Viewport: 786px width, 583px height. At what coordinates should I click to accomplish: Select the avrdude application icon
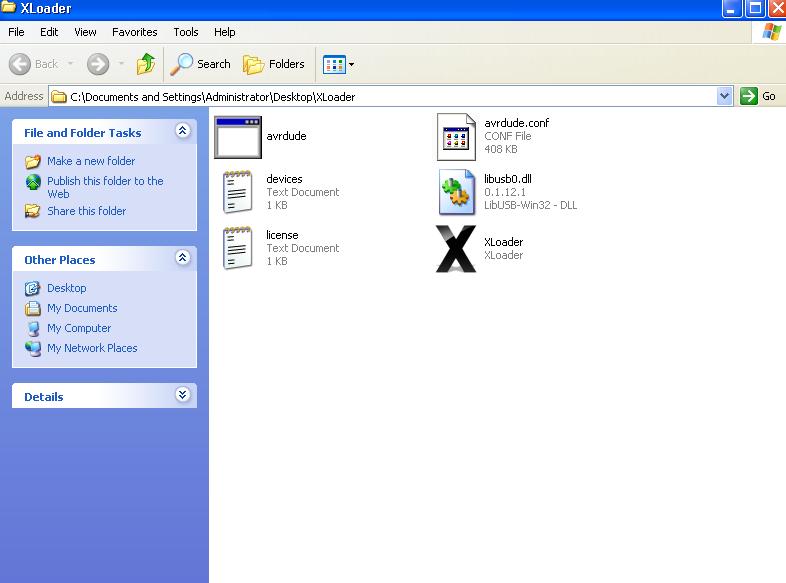[x=238, y=137]
